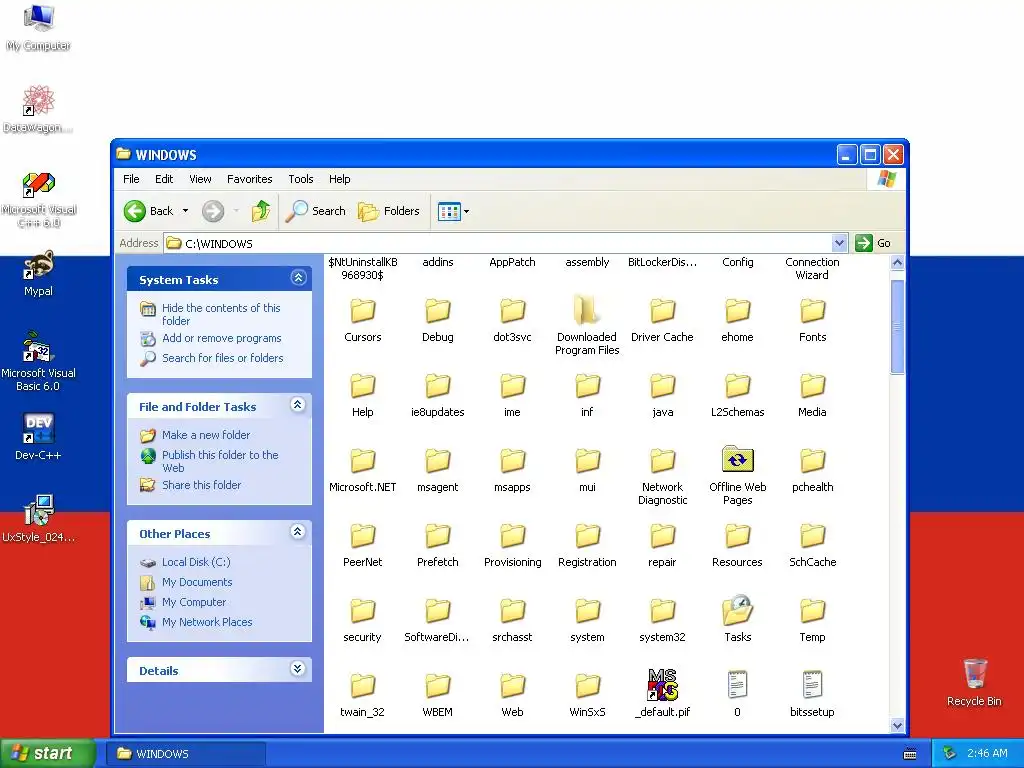Open My Documents from Other Places
Screen dimensions: 1024x768
(197, 582)
